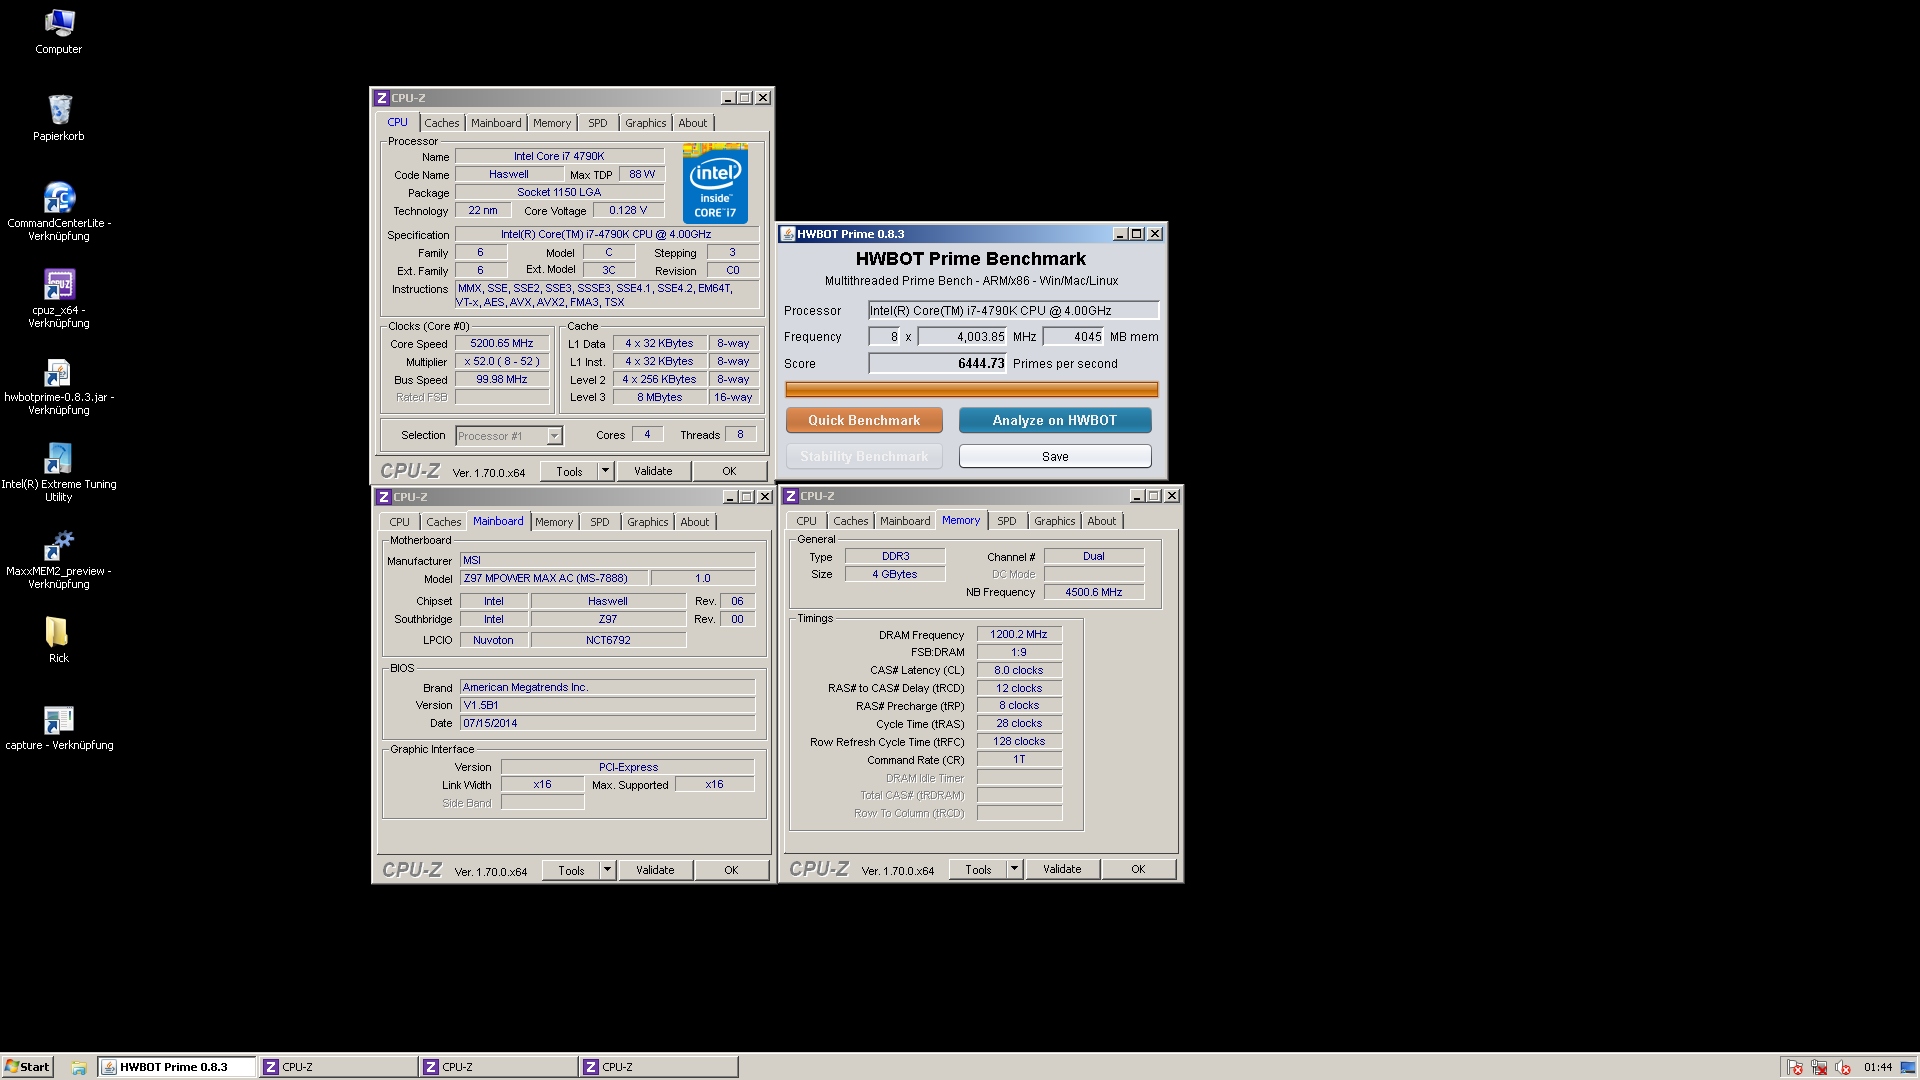Click the red-cross network icon next to the shield icon in the tray
The height and width of the screenshot is (1080, 1920).
tap(1819, 1067)
